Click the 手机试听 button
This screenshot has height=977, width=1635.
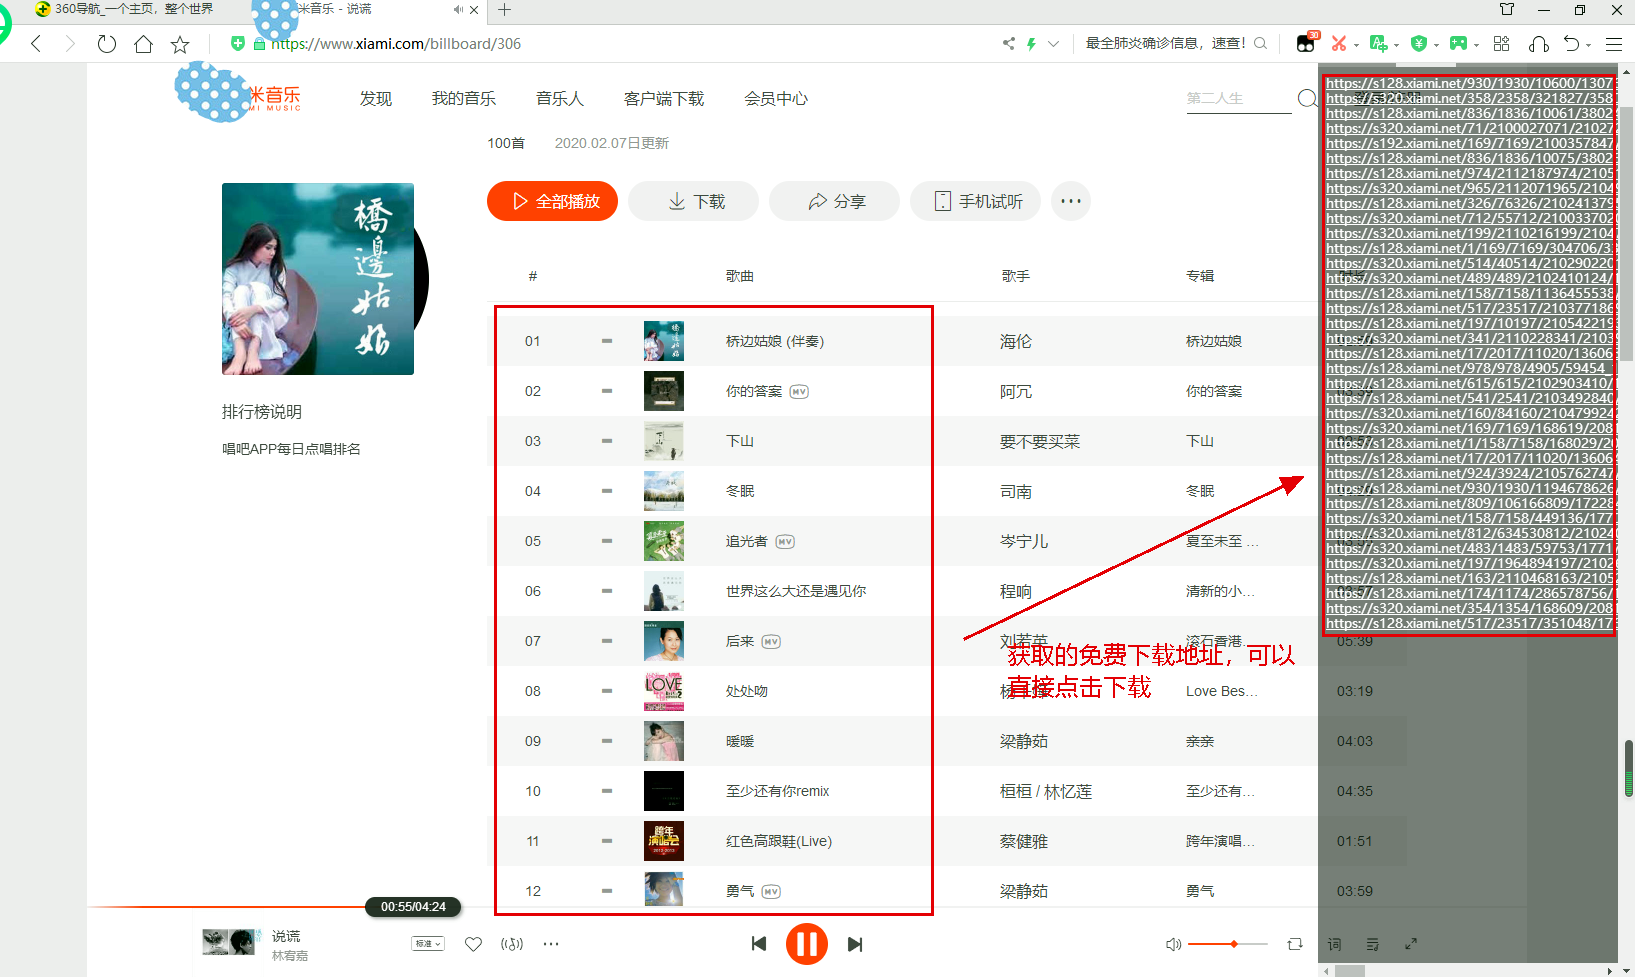pyautogui.click(x=976, y=201)
